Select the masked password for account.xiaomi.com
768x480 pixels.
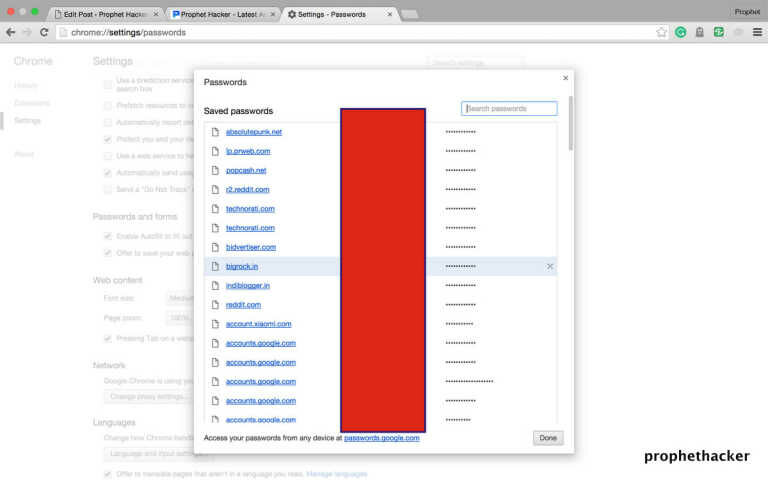tap(459, 324)
